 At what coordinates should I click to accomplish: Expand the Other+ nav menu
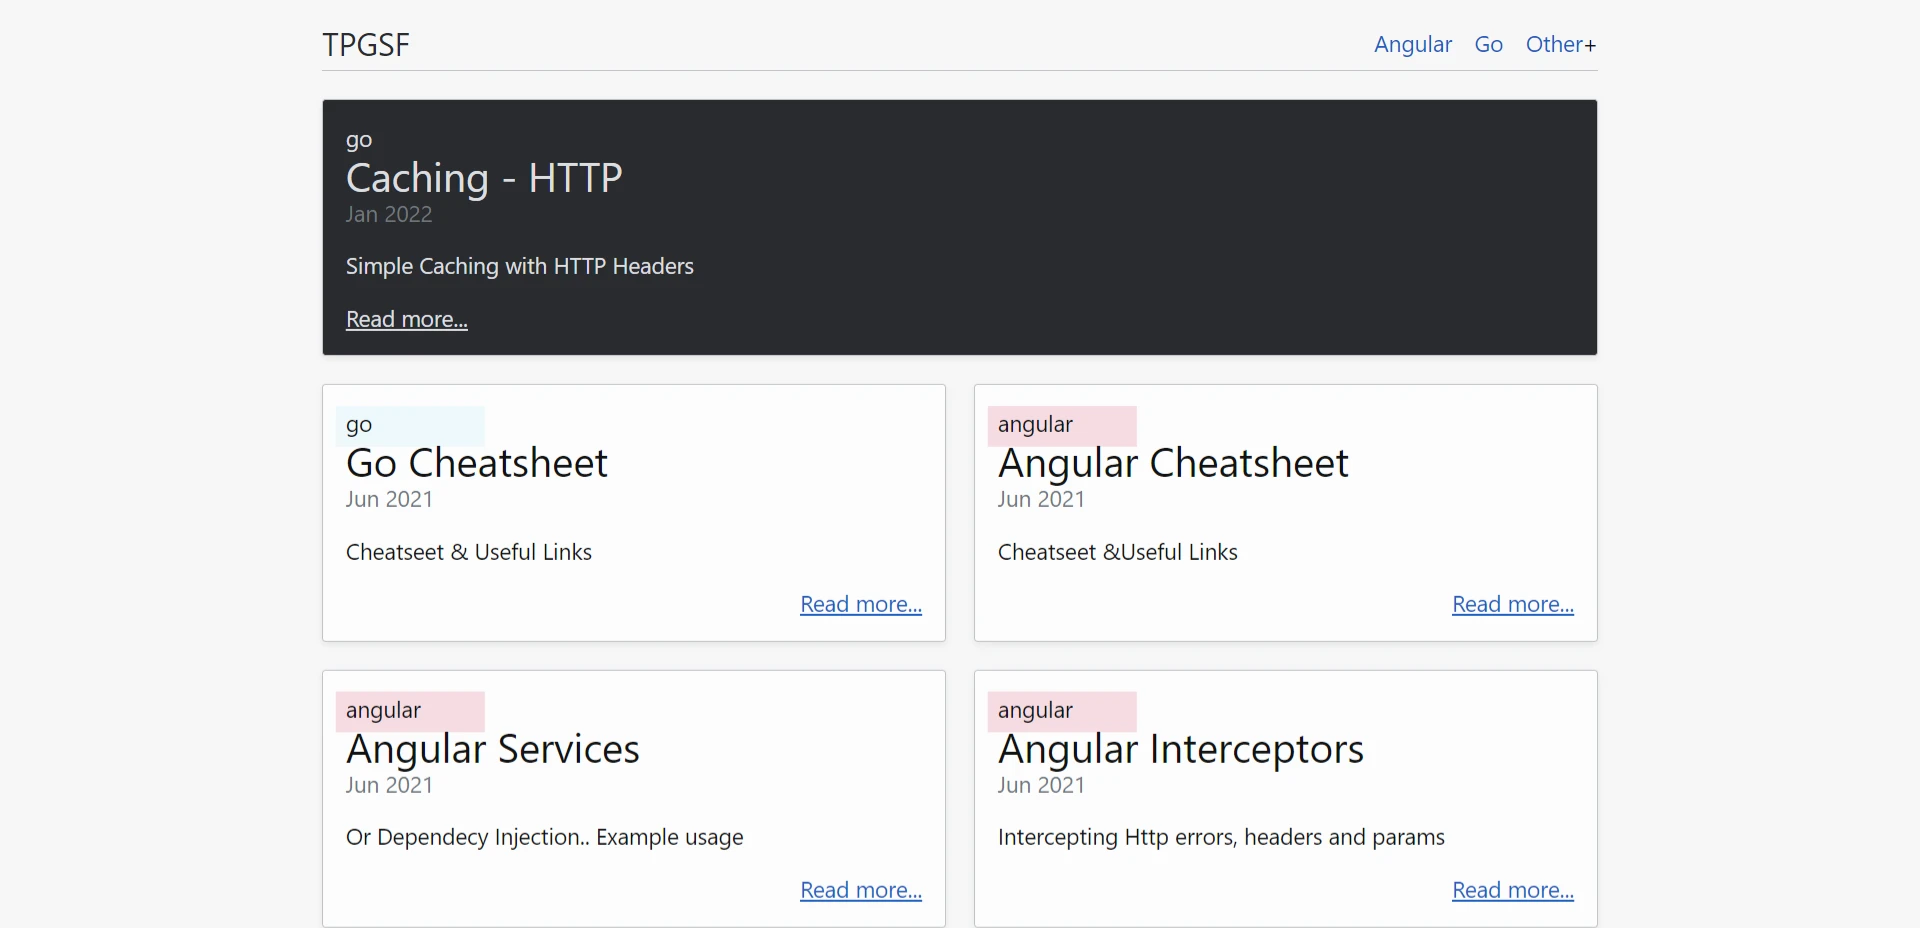click(1560, 45)
